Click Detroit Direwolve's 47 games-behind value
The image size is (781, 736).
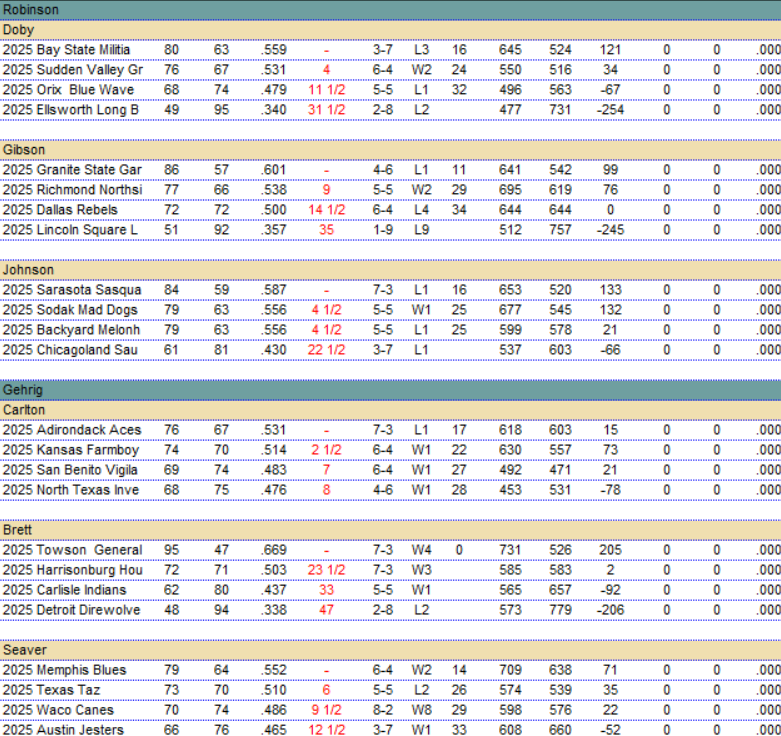[x=326, y=610]
